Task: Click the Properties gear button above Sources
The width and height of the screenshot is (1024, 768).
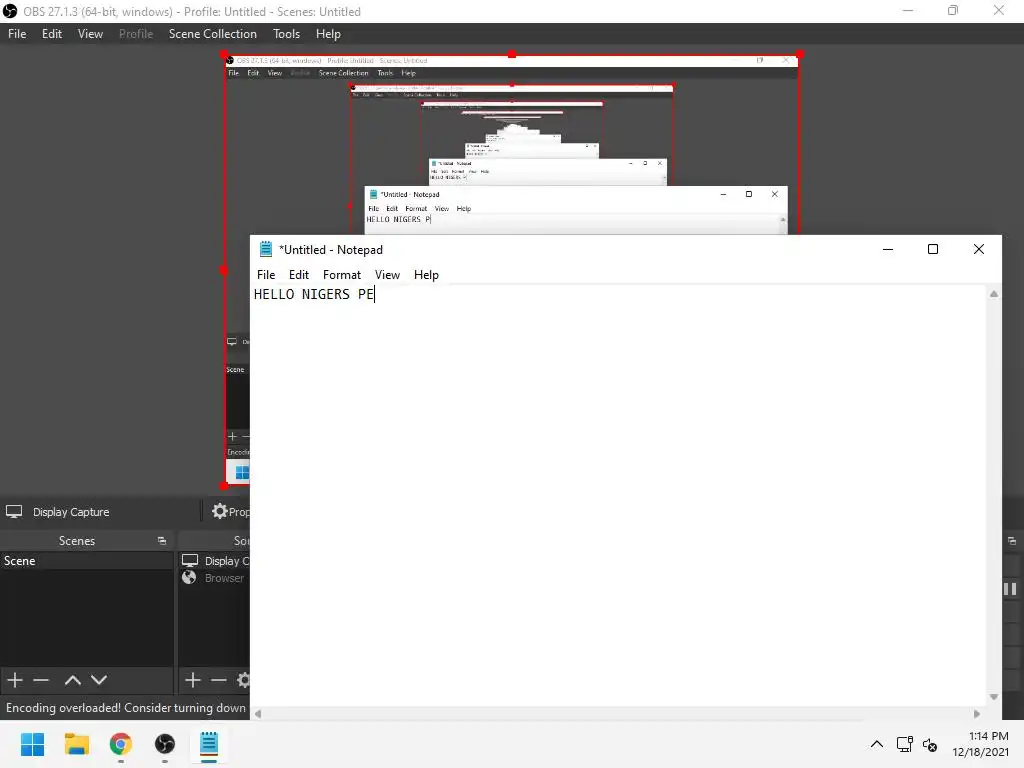Action: pyautogui.click(x=231, y=511)
